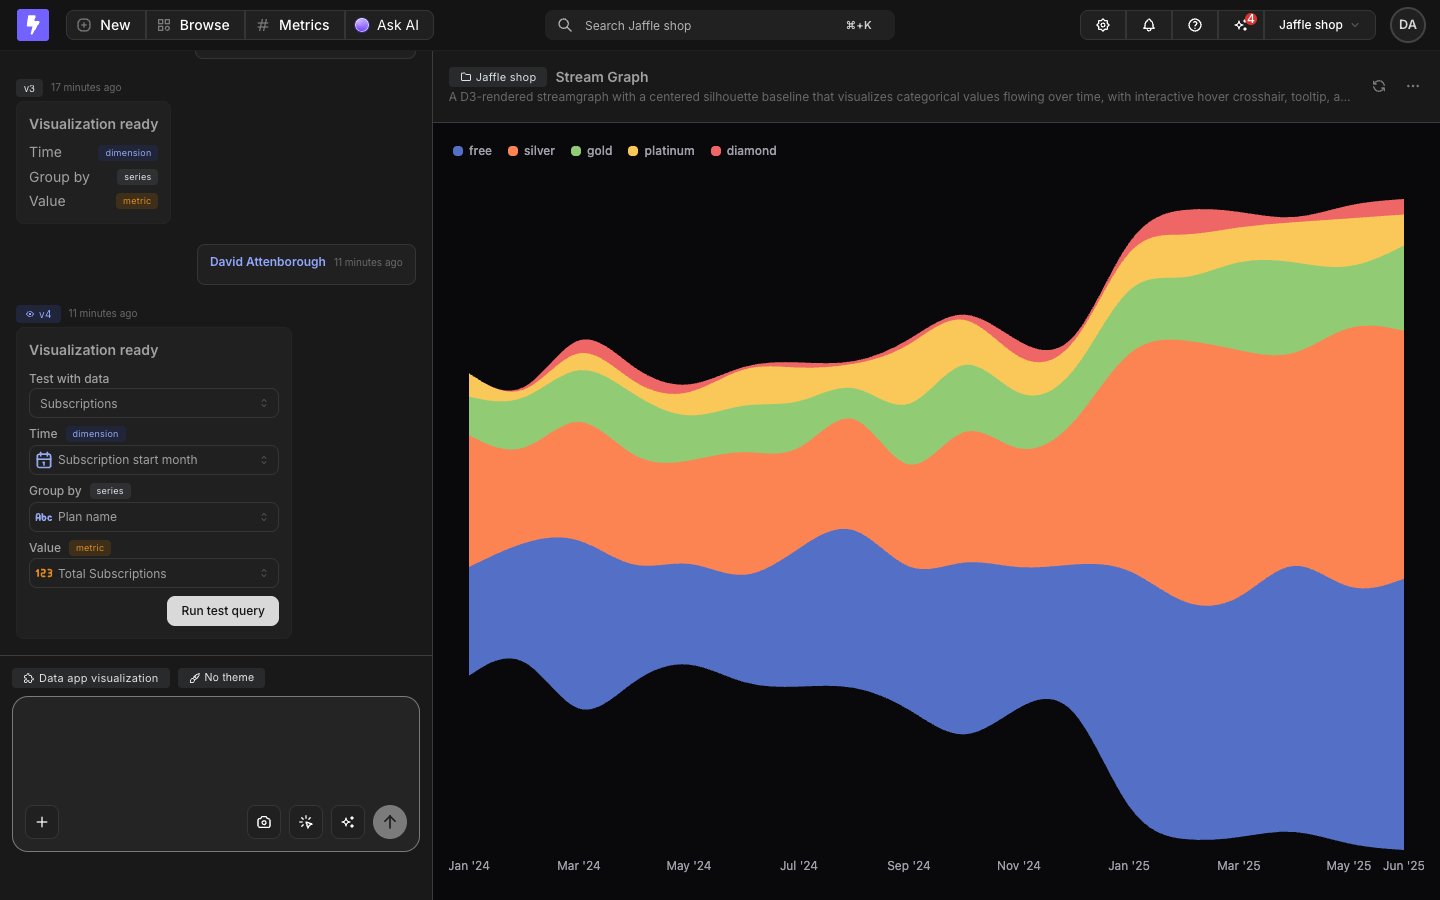
Task: Send message with arrow-up button
Action: point(390,822)
